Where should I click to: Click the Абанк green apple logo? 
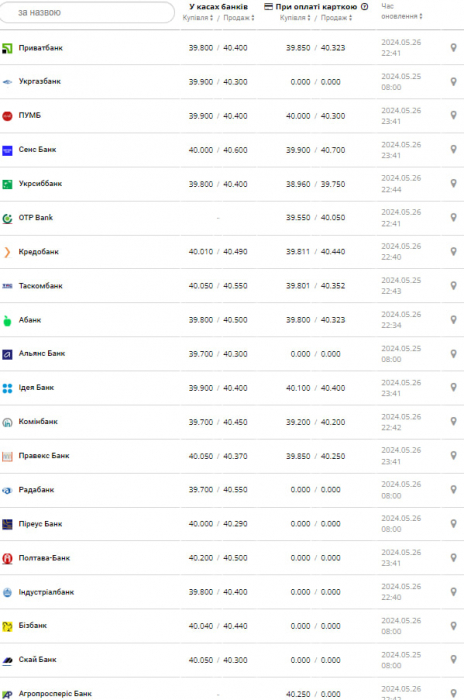[7, 320]
